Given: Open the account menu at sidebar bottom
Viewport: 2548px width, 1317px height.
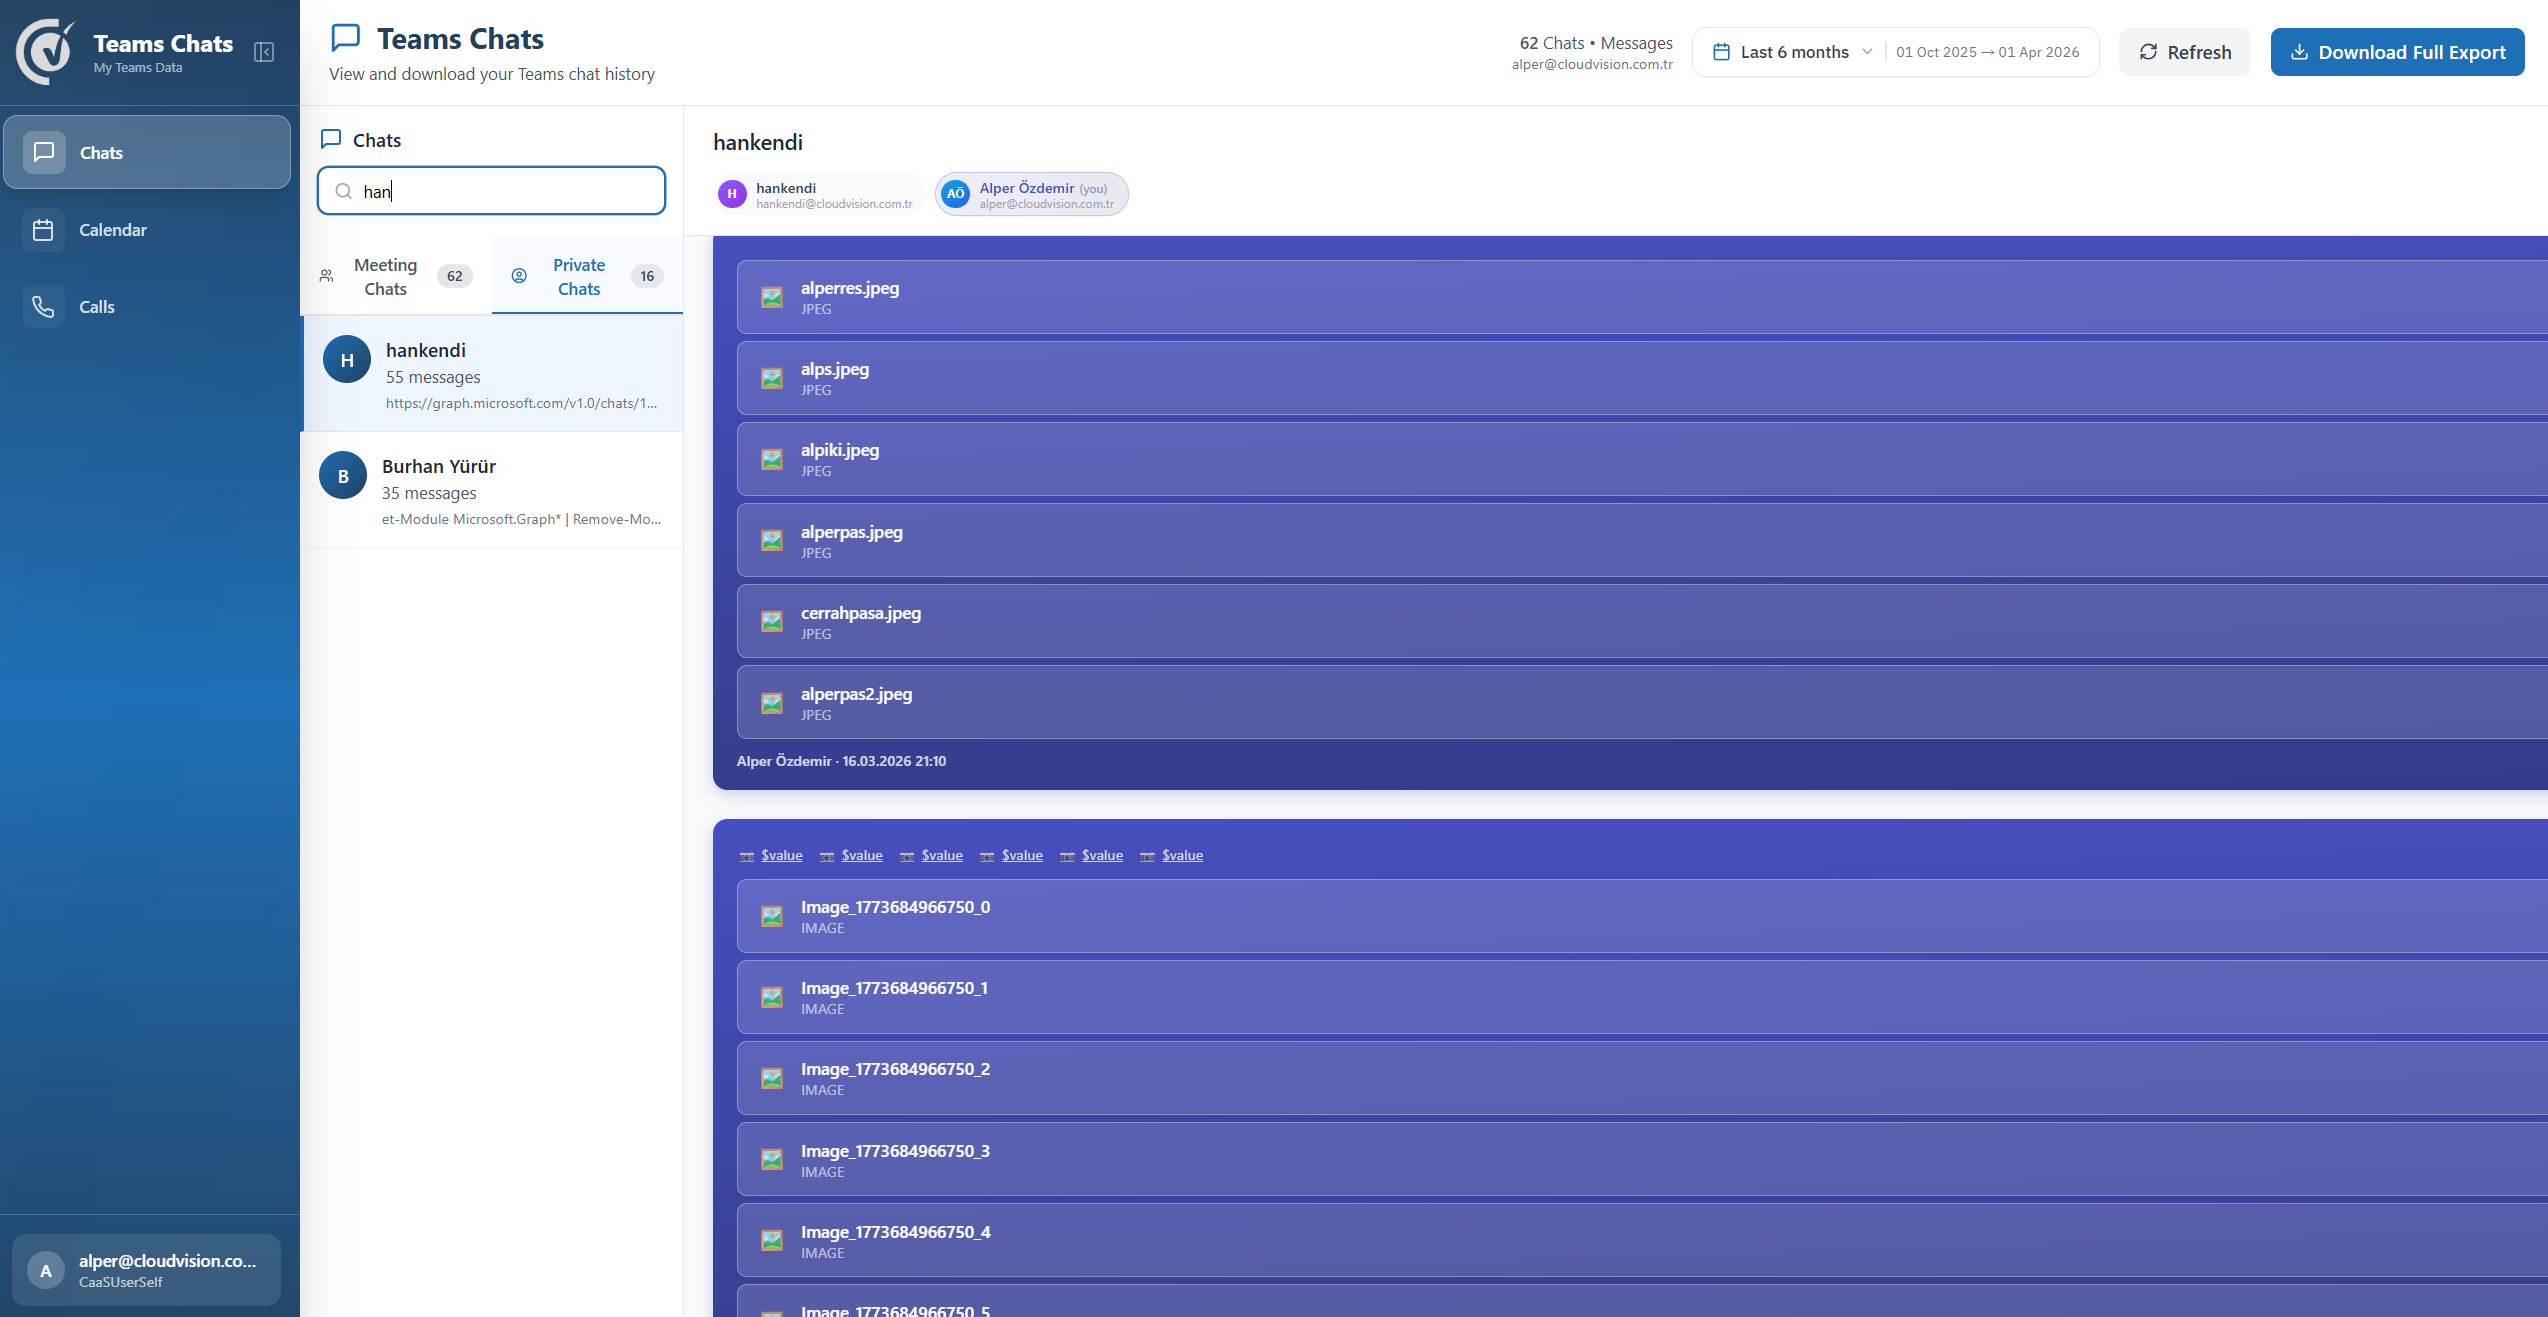Looking at the screenshot, I should pos(147,1270).
